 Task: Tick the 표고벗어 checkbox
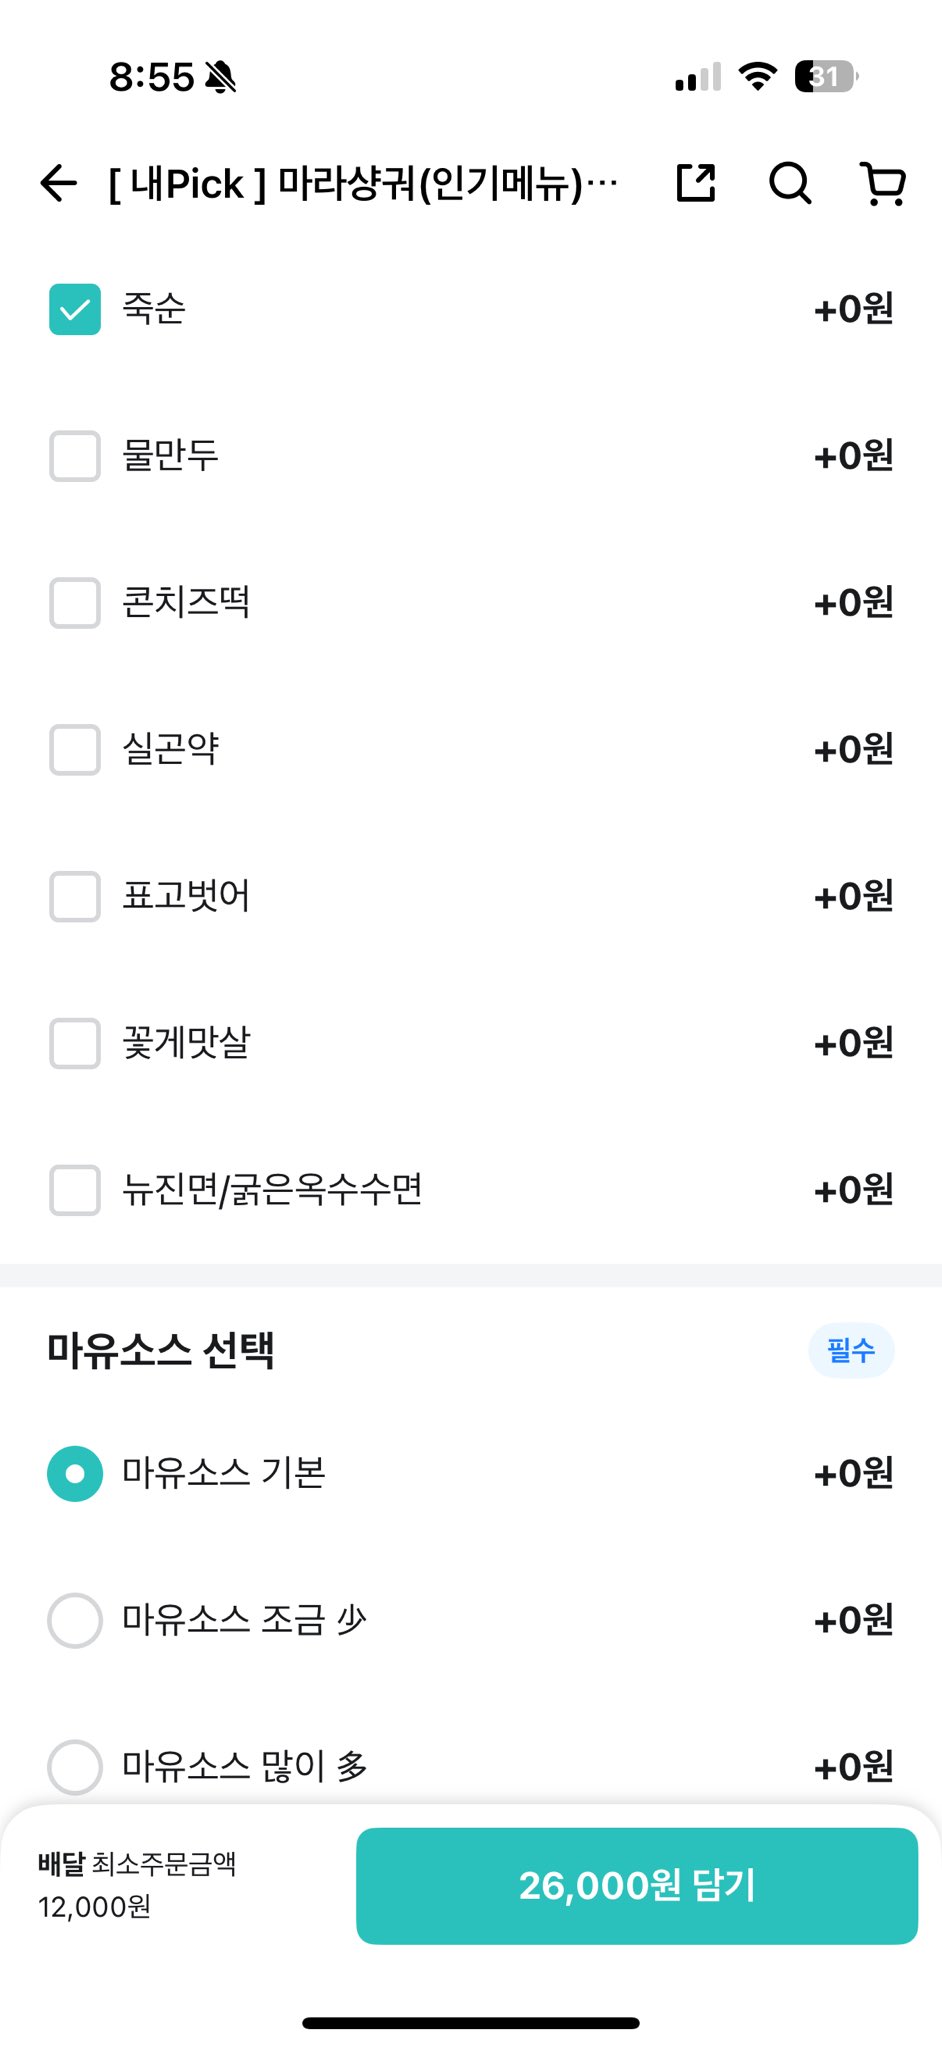(x=75, y=896)
